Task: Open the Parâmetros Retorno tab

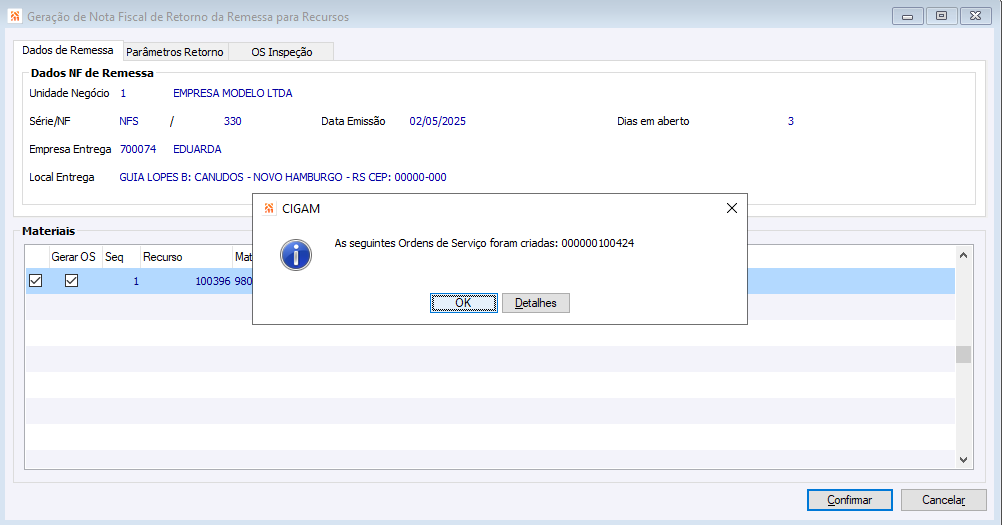Action: (175, 52)
